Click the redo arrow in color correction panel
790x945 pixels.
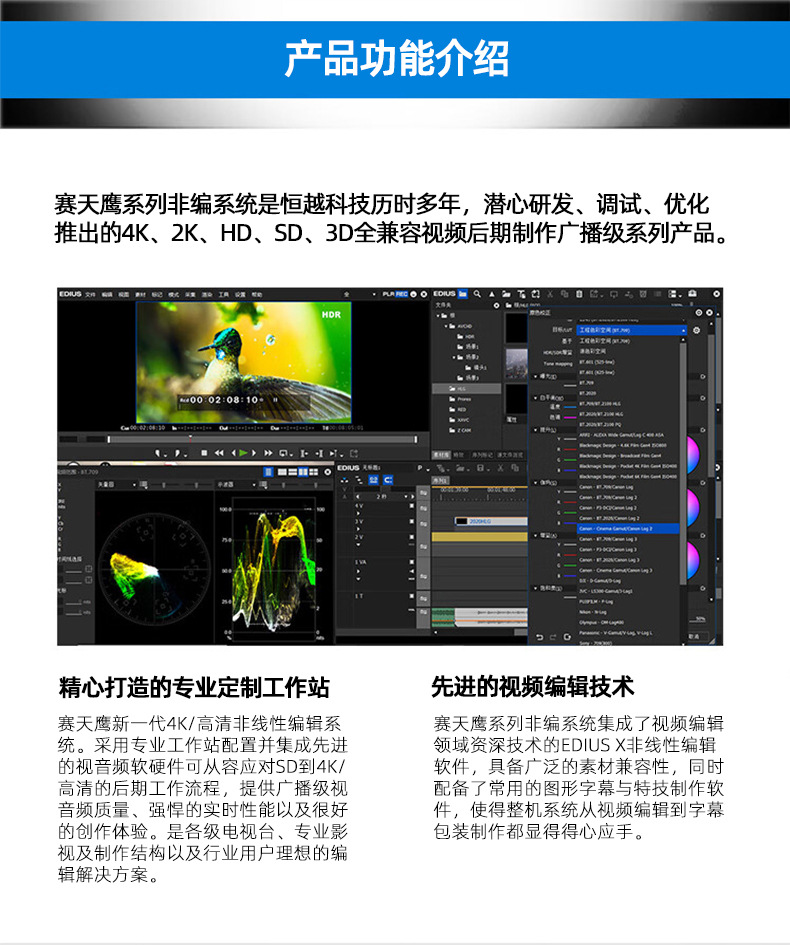(553, 637)
